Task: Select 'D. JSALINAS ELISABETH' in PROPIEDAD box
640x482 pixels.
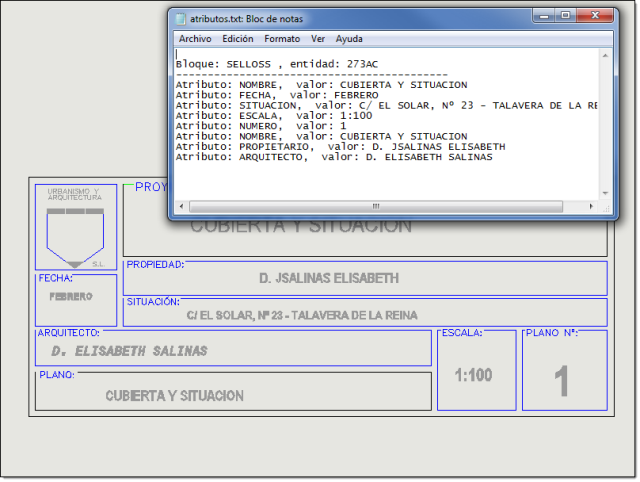Action: click(x=329, y=278)
